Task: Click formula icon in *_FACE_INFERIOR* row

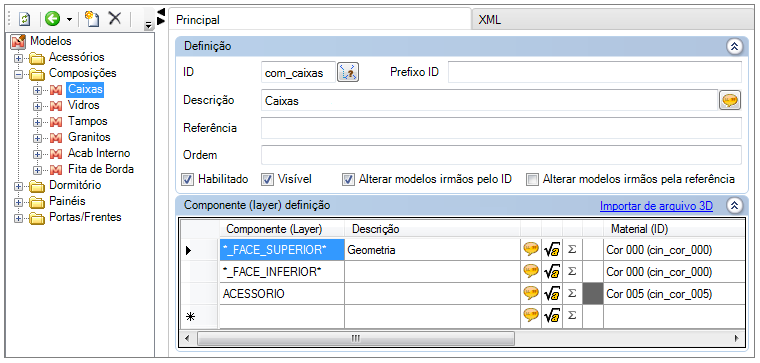Action: (x=552, y=271)
